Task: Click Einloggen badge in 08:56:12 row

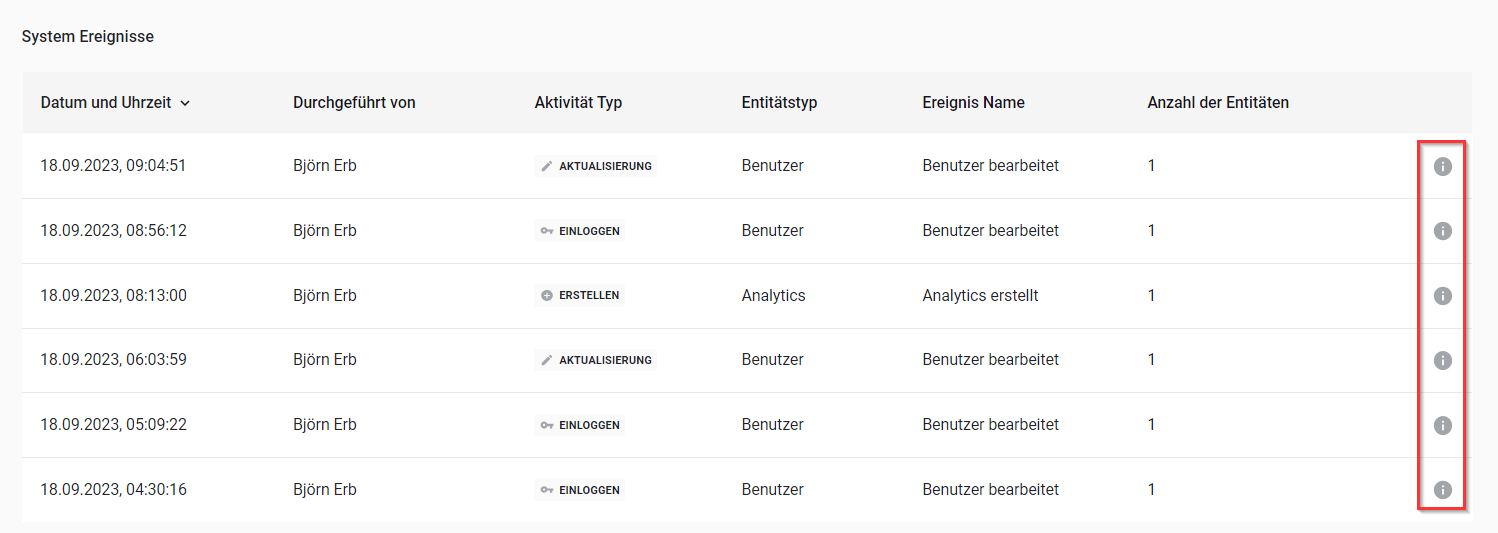Action: tap(580, 231)
